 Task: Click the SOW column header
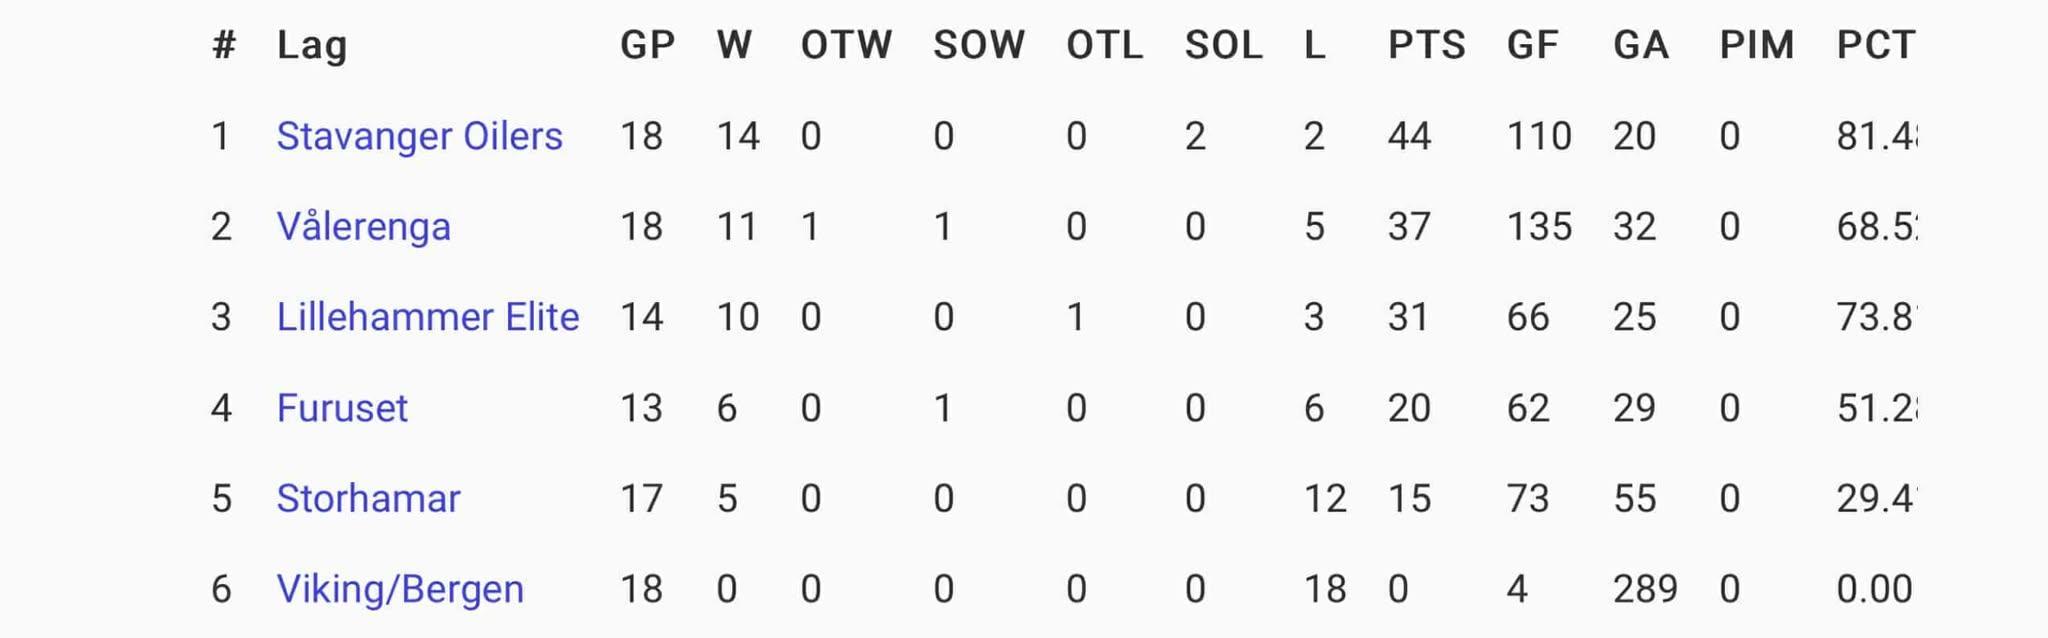979,45
